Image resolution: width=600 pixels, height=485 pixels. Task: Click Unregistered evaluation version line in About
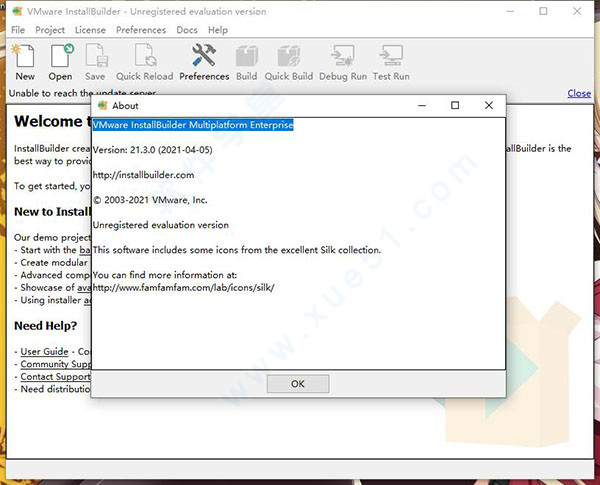tap(161, 225)
